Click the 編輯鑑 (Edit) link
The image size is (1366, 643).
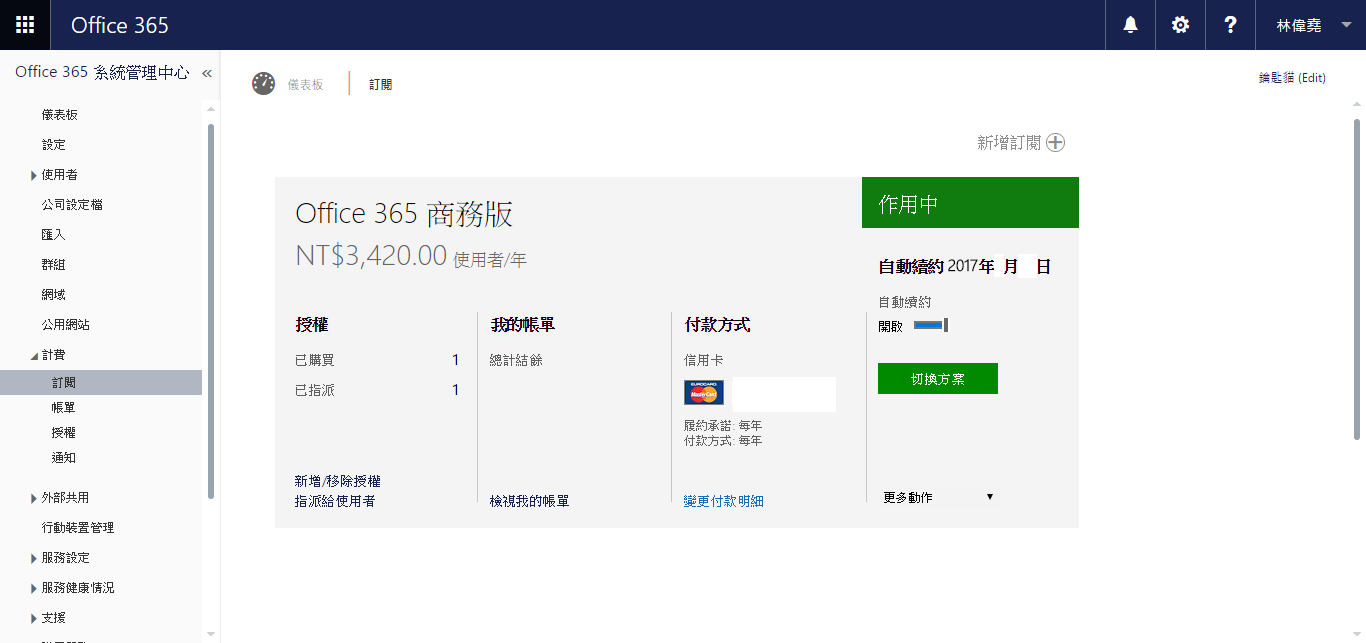click(1292, 78)
